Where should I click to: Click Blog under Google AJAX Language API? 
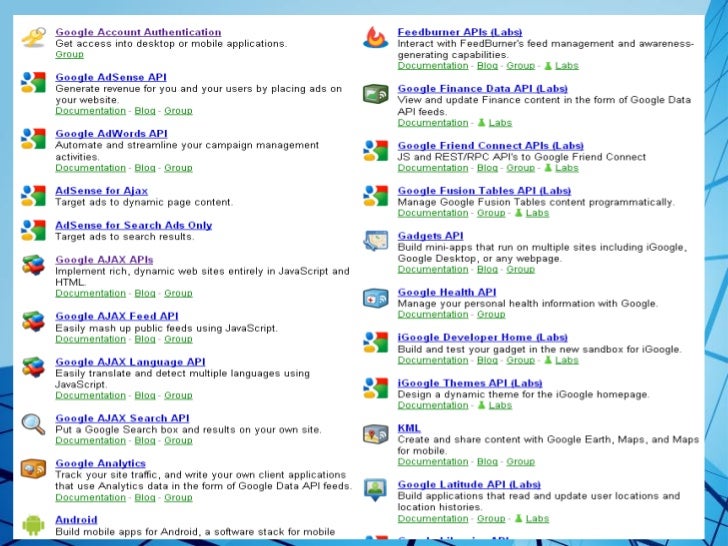(x=145, y=396)
